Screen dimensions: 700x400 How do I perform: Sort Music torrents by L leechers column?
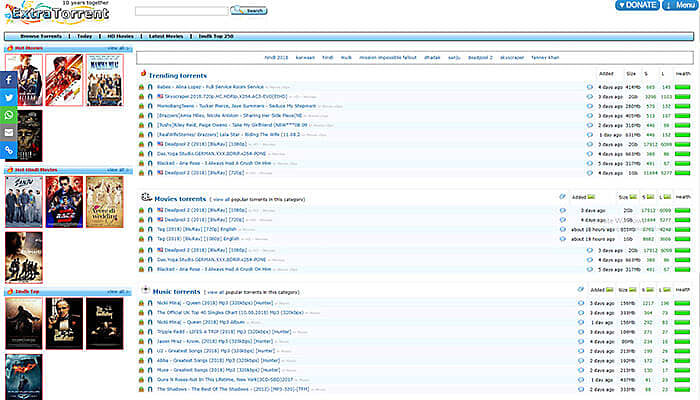tap(665, 290)
